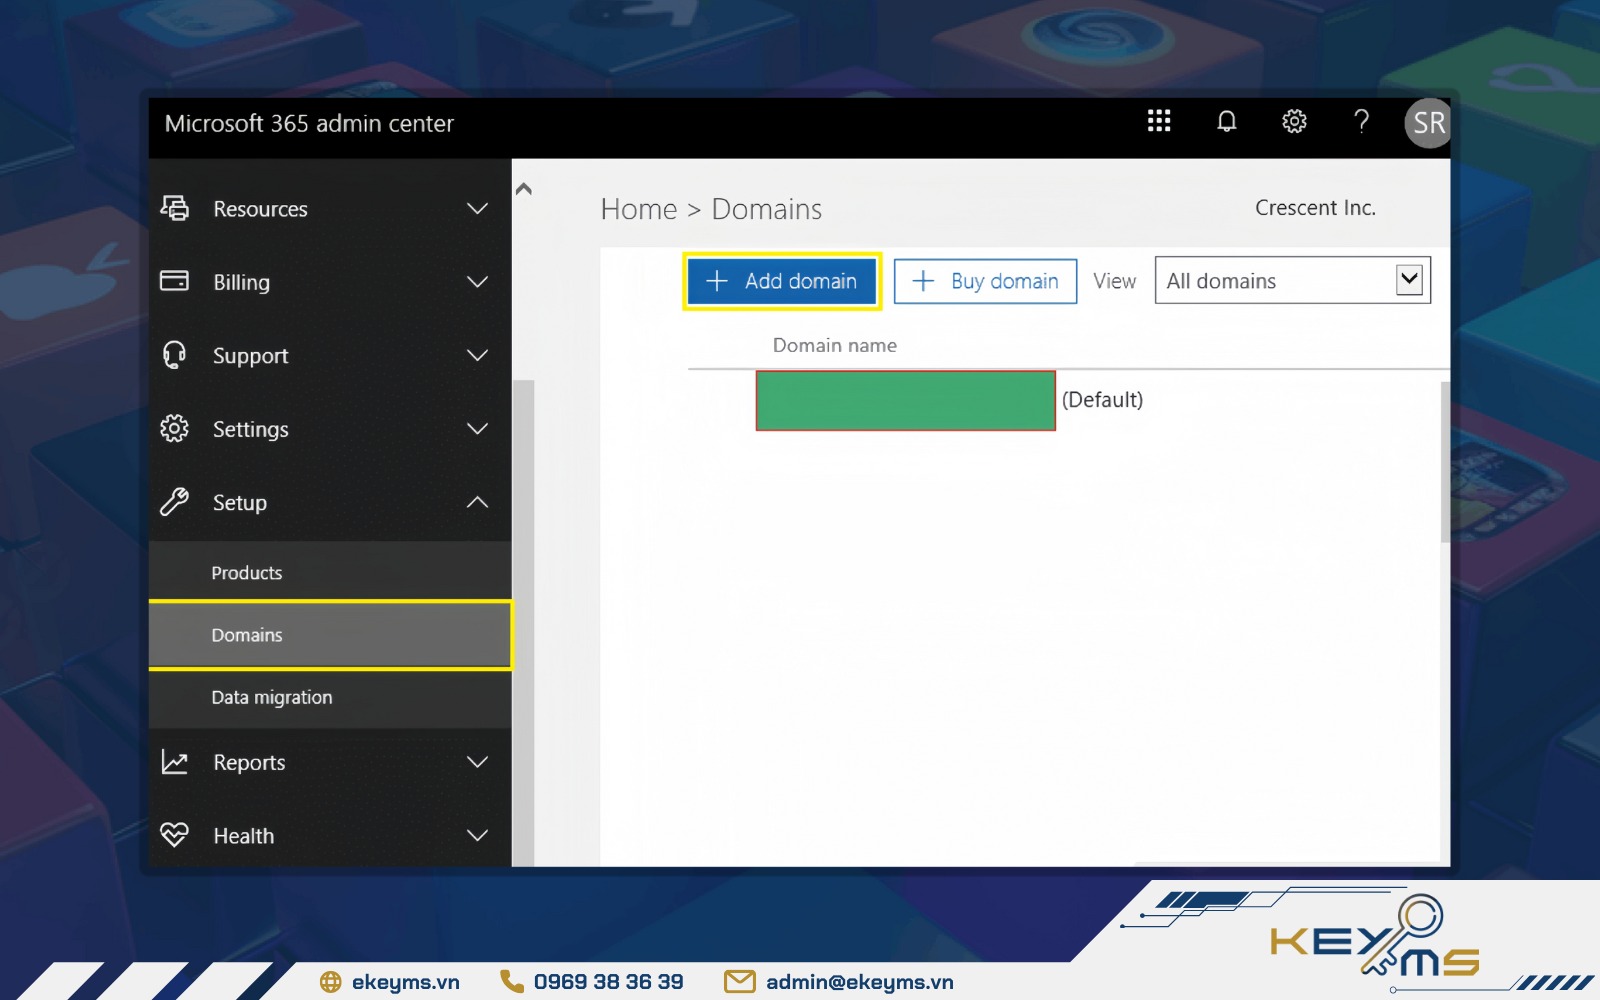Select Domains in the sidebar
This screenshot has width=1600, height=1000.
330,635
